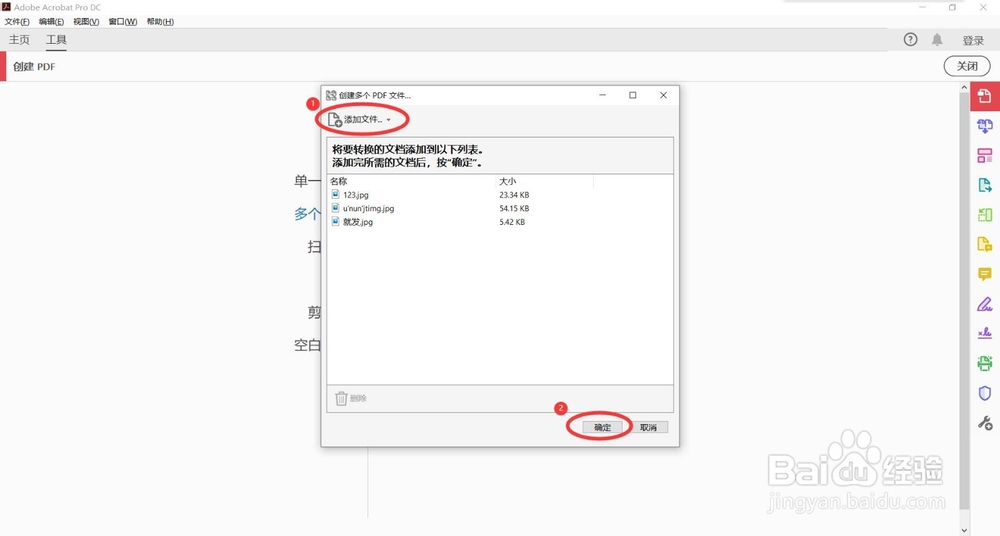Open the Create PDF tool in sidebar
This screenshot has height=536, width=1000.
point(985,96)
